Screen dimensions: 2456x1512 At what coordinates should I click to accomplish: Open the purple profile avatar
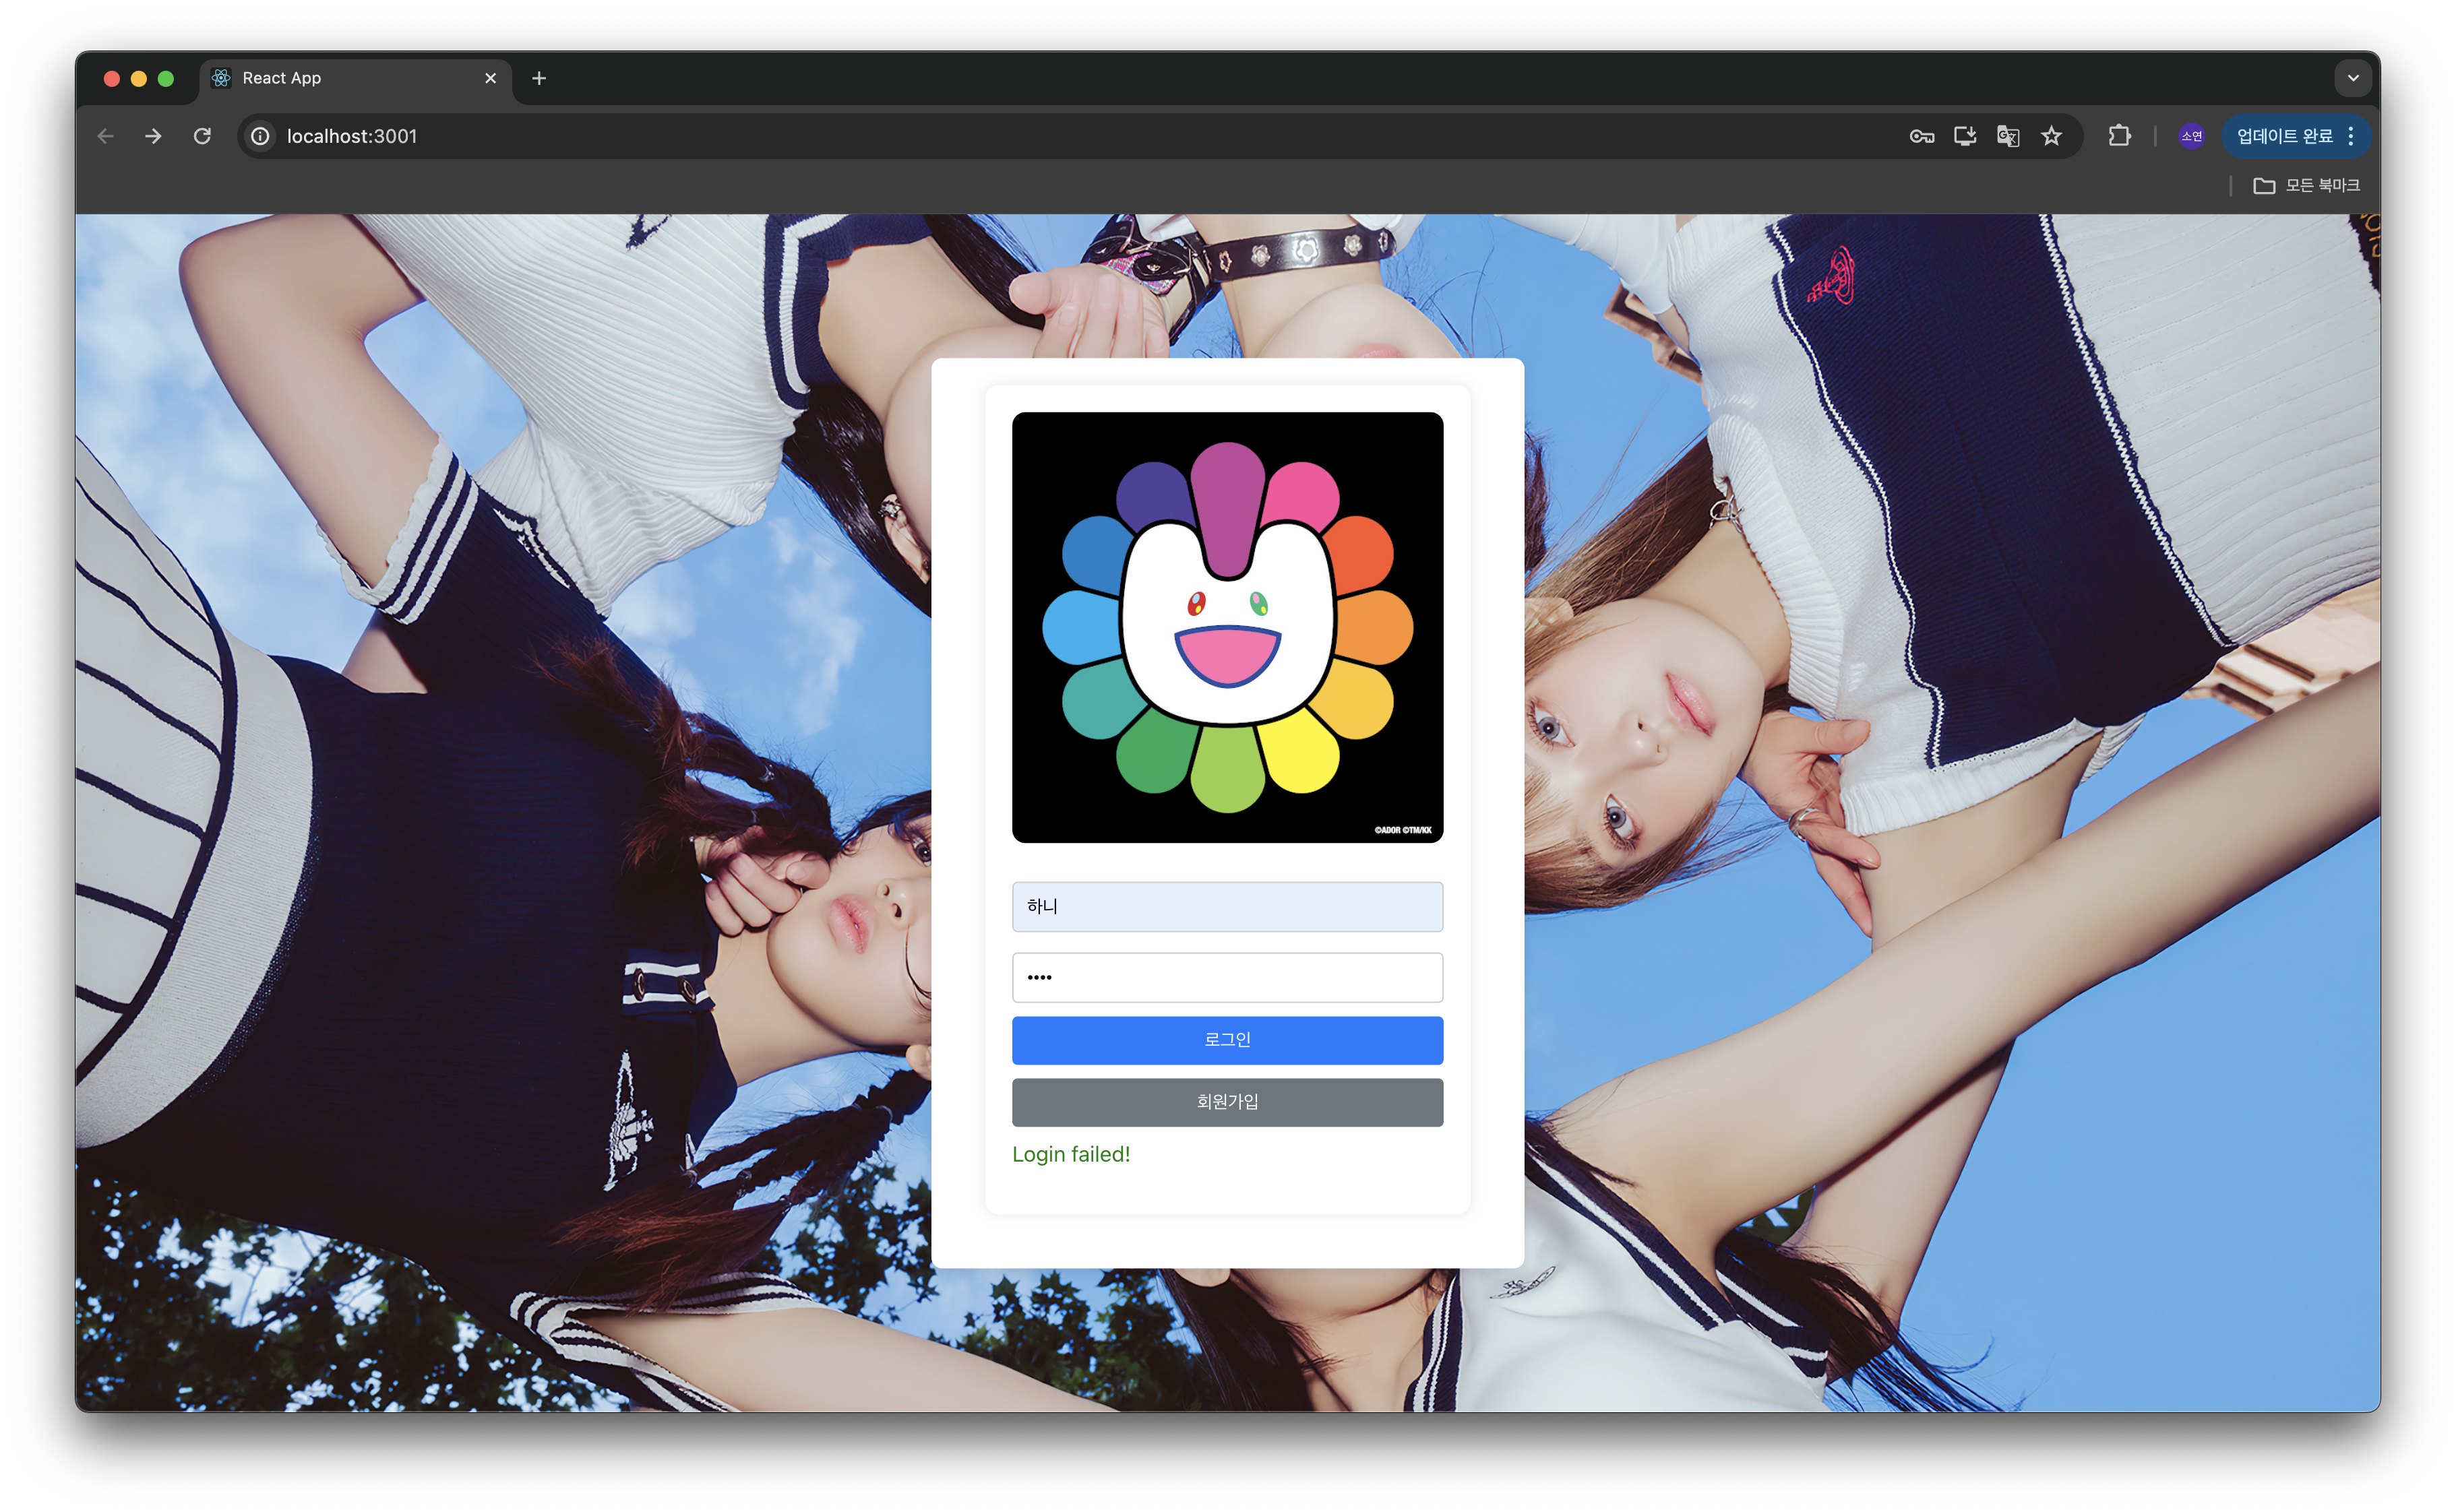[2192, 136]
